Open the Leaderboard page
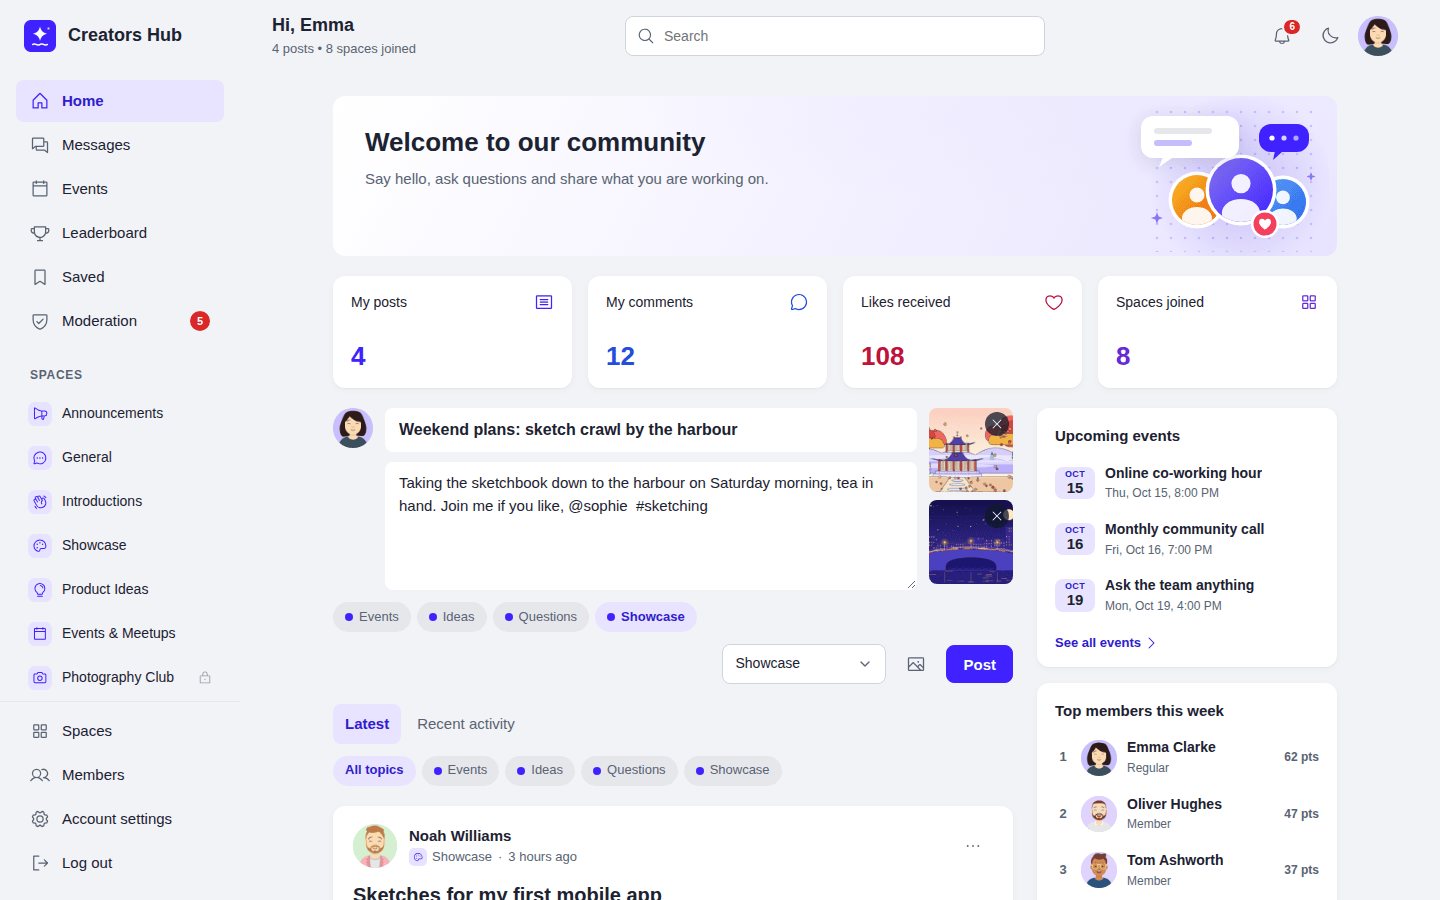1440x900 pixels. (120, 233)
